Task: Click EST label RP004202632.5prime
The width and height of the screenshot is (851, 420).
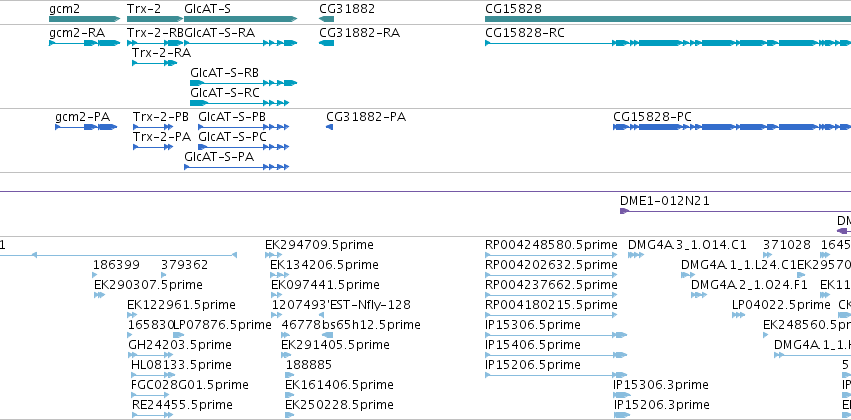Action: 551,265
